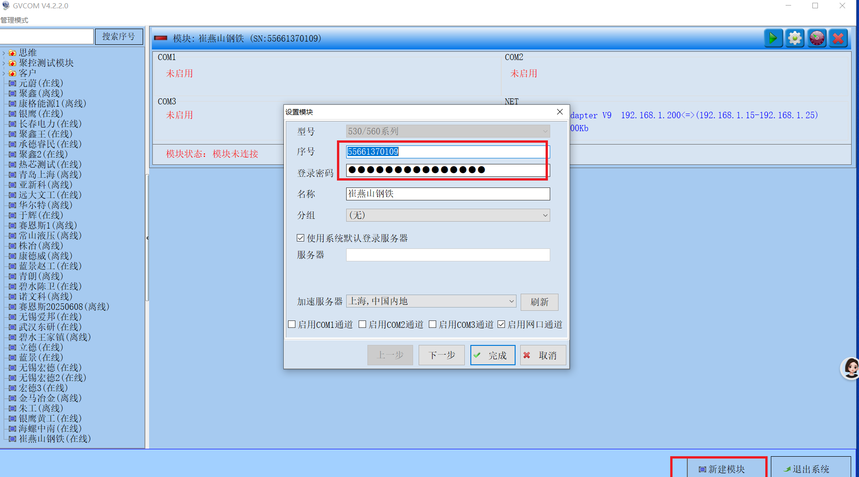The height and width of the screenshot is (477, 859).
Task: Open module settings gear icon
Action: click(795, 38)
